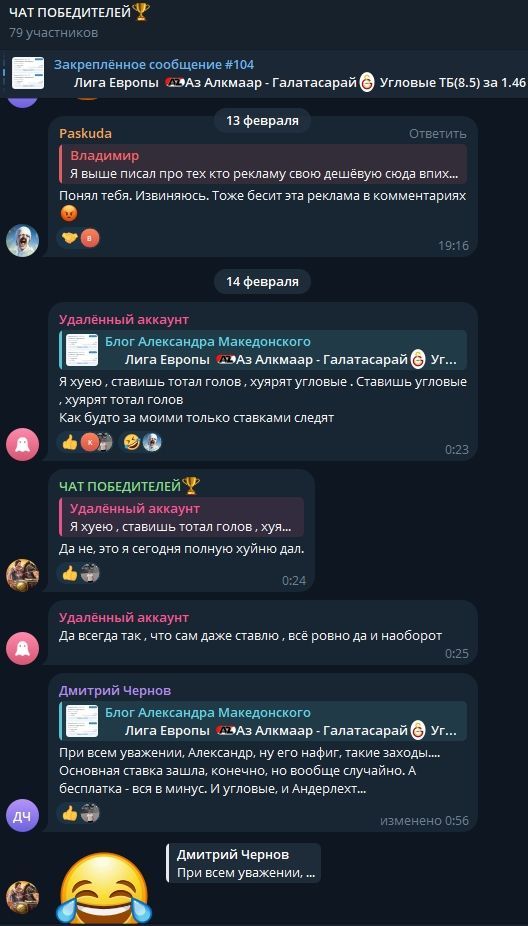Click the 13 февраля date badge

262,121
